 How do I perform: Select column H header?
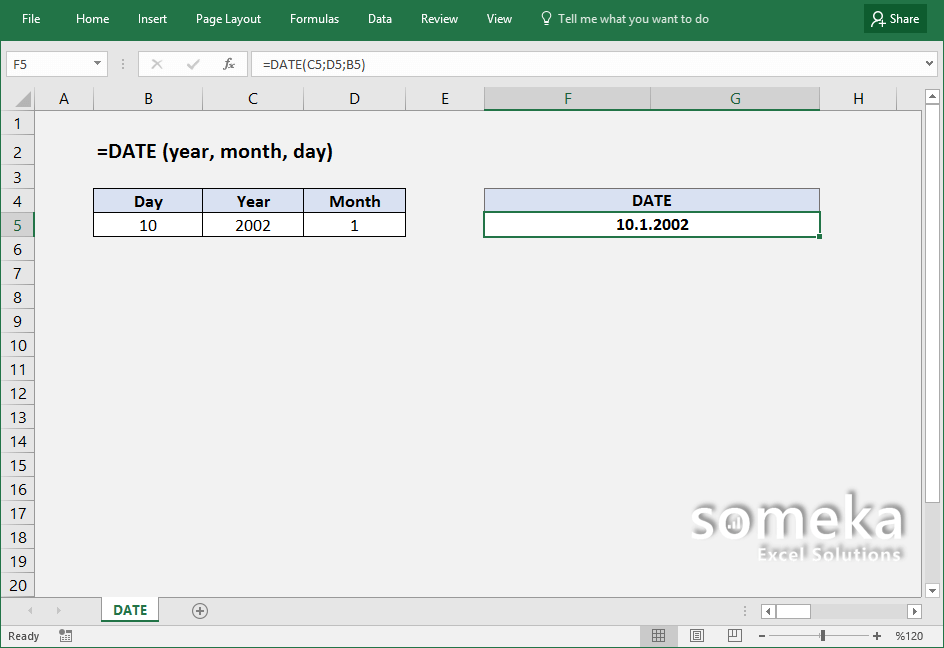[x=859, y=99]
